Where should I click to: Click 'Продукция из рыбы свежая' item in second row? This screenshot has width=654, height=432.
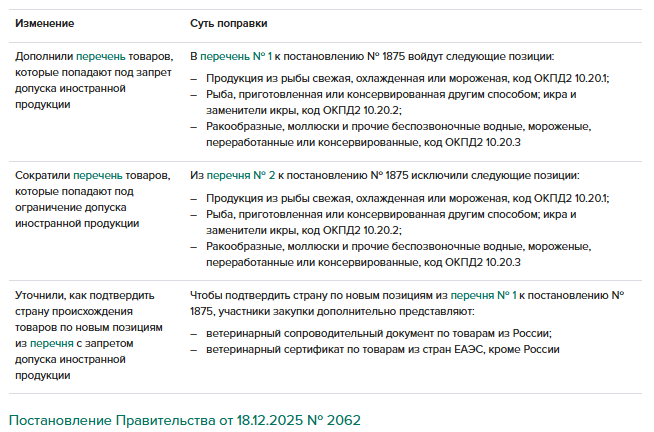coord(407,198)
